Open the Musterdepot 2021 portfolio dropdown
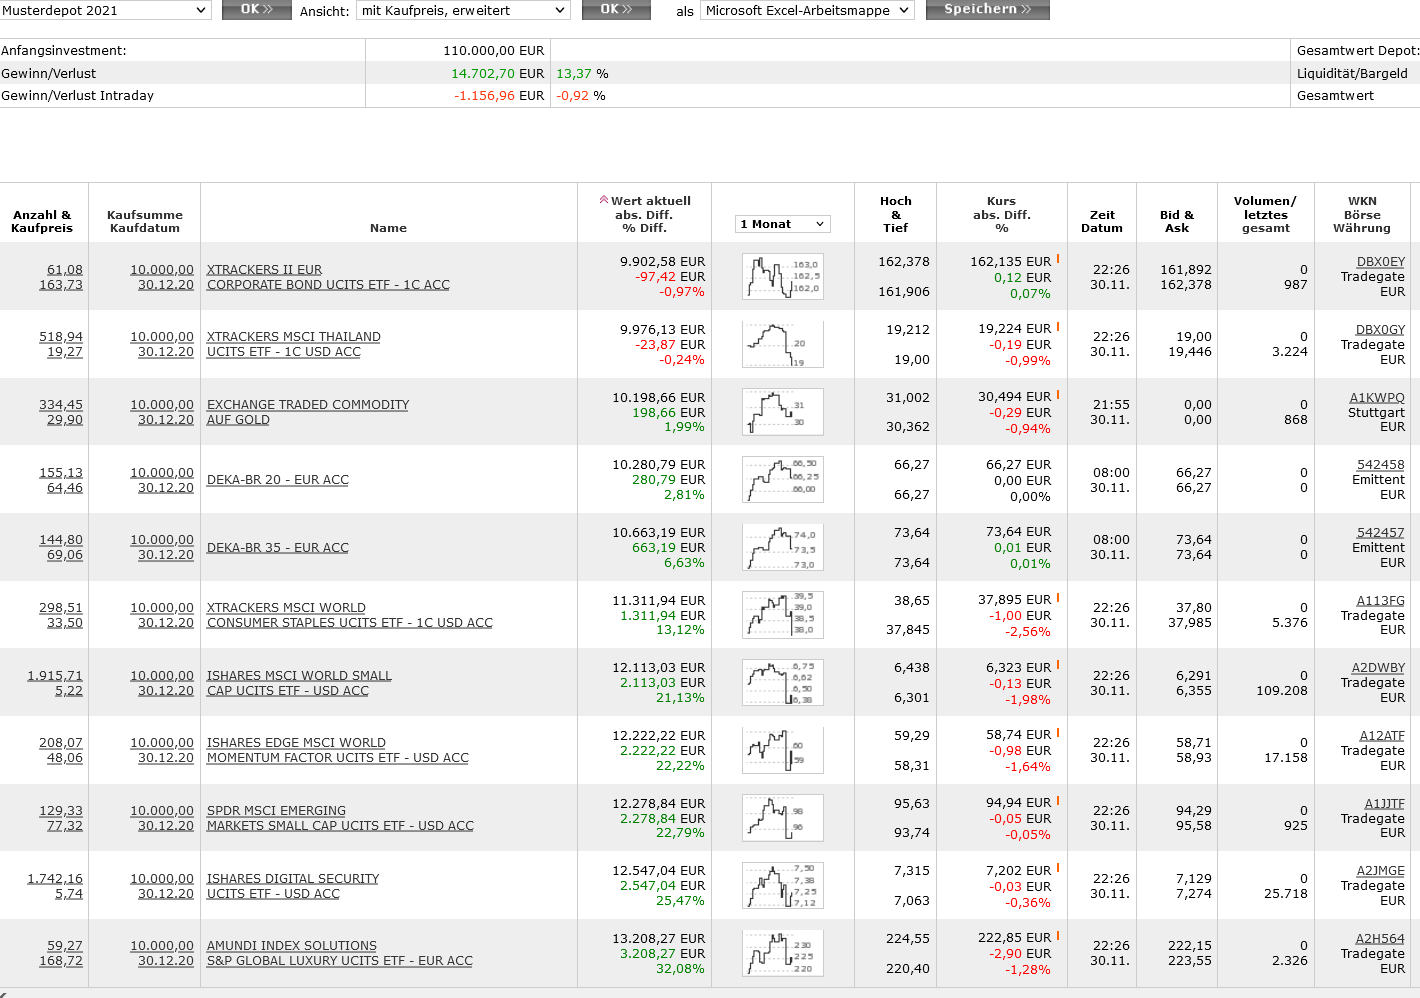Screen dimensions: 1420x998 (105, 10)
